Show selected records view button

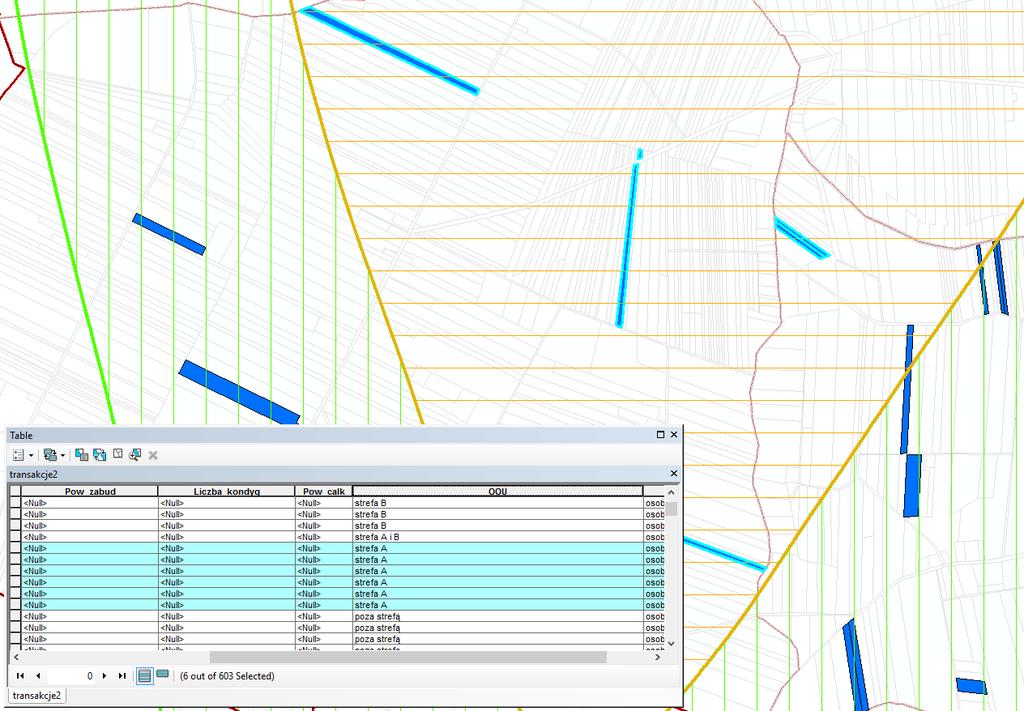coord(163,674)
